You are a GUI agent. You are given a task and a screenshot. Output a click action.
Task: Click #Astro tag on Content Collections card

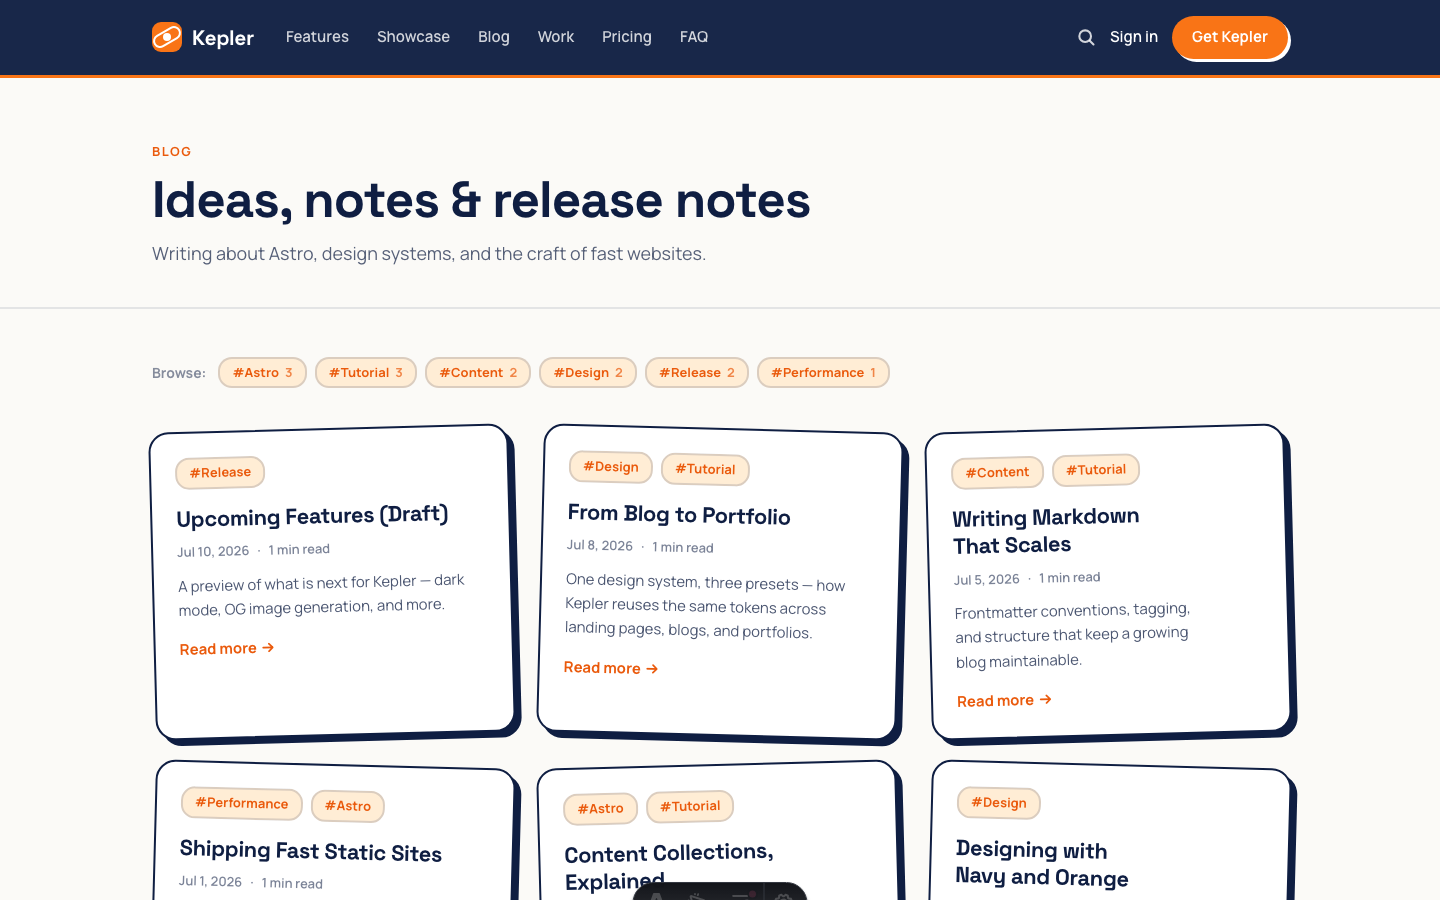click(x=600, y=808)
